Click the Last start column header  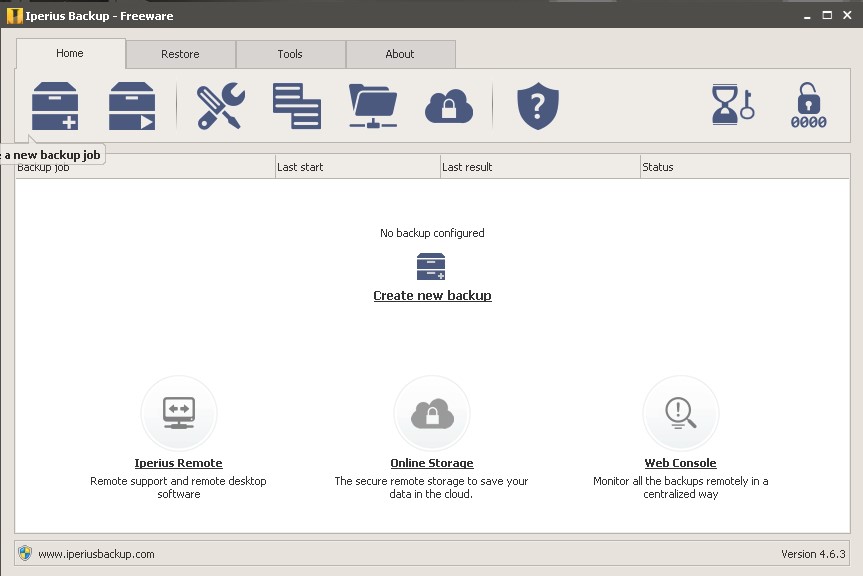pyautogui.click(x=301, y=167)
